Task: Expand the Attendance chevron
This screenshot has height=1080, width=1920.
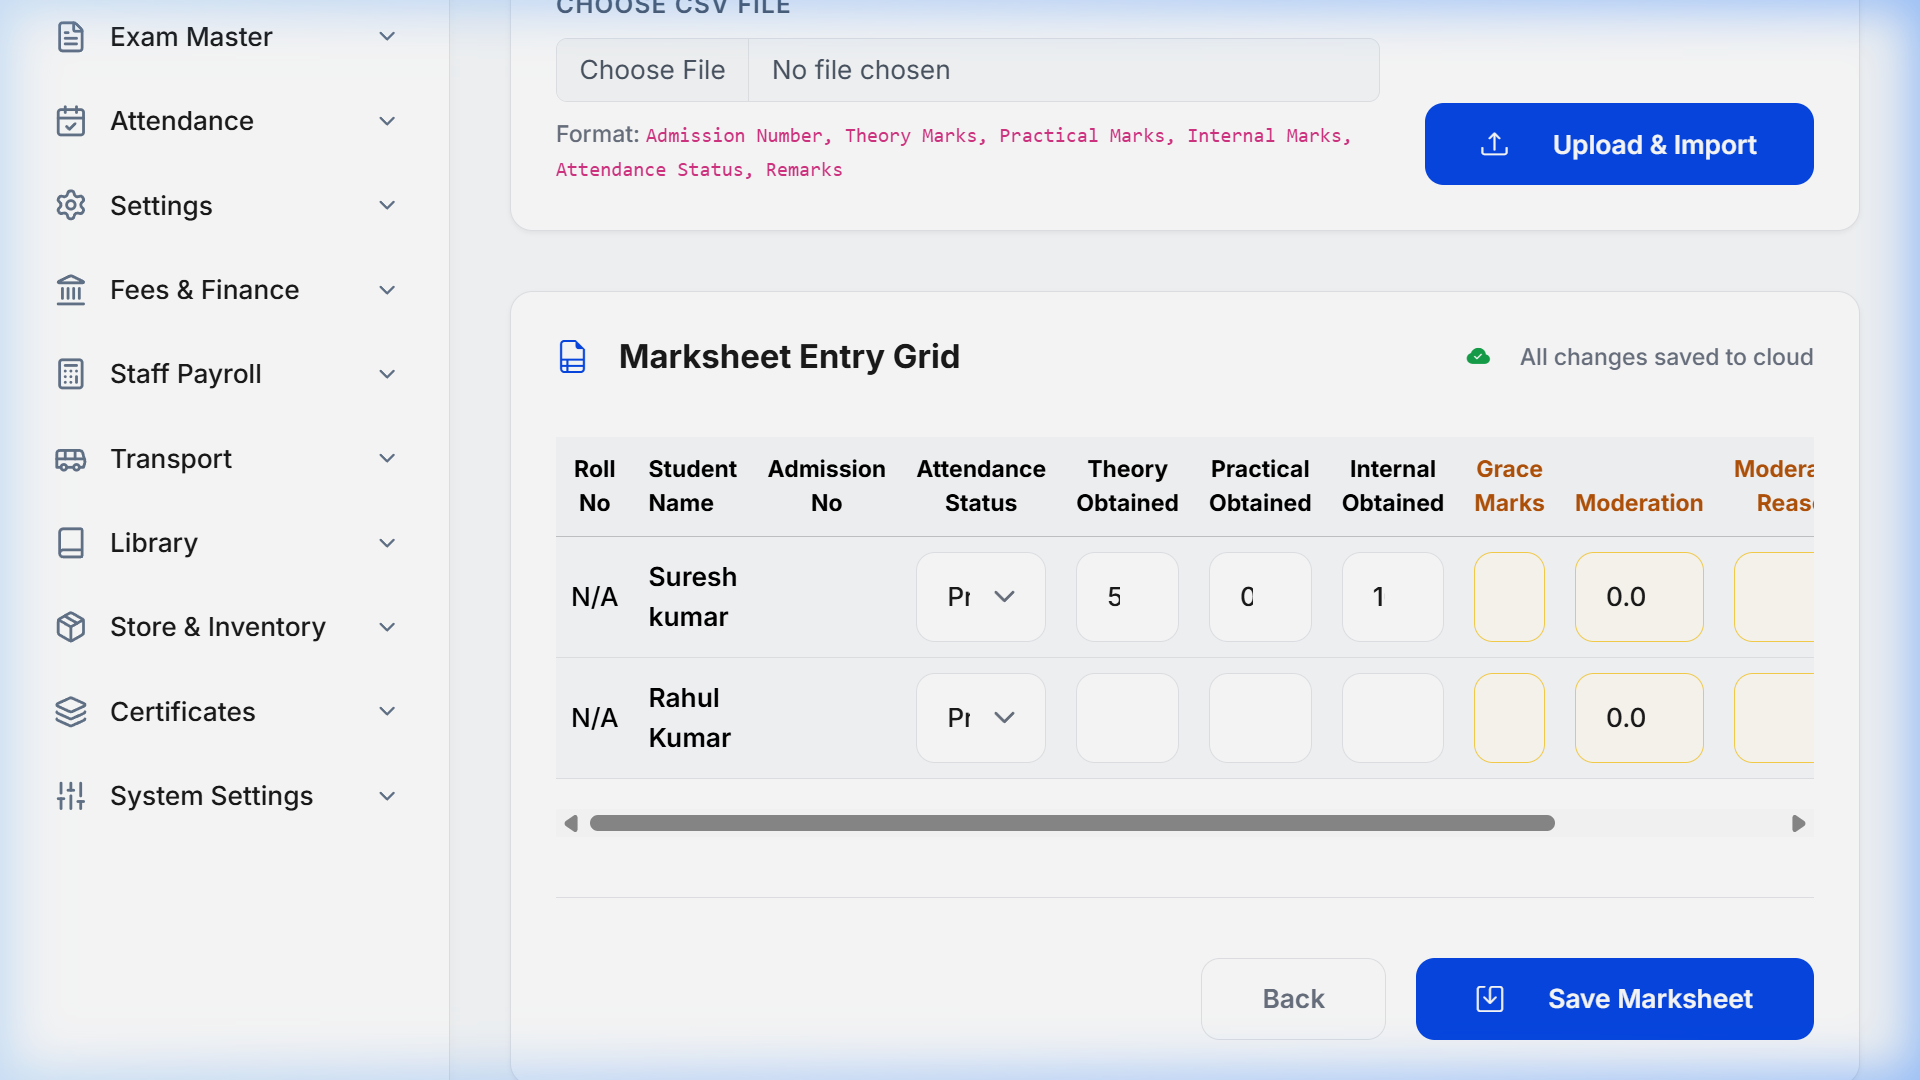Action: click(388, 121)
